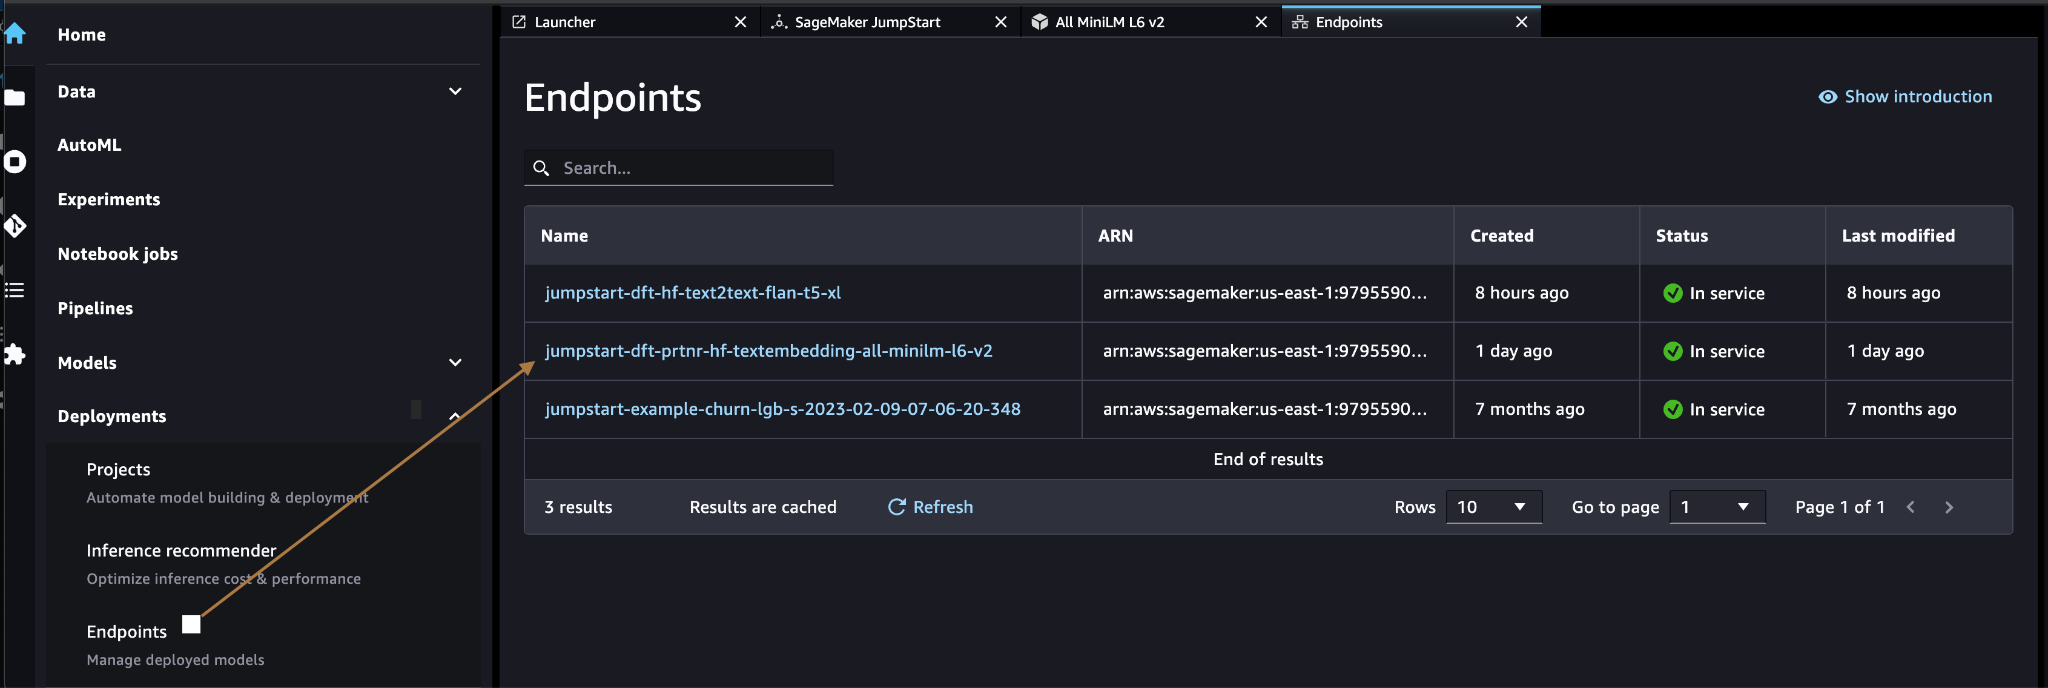The image size is (2048, 688).
Task: Close the Endpoints tab
Action: [x=1522, y=22]
